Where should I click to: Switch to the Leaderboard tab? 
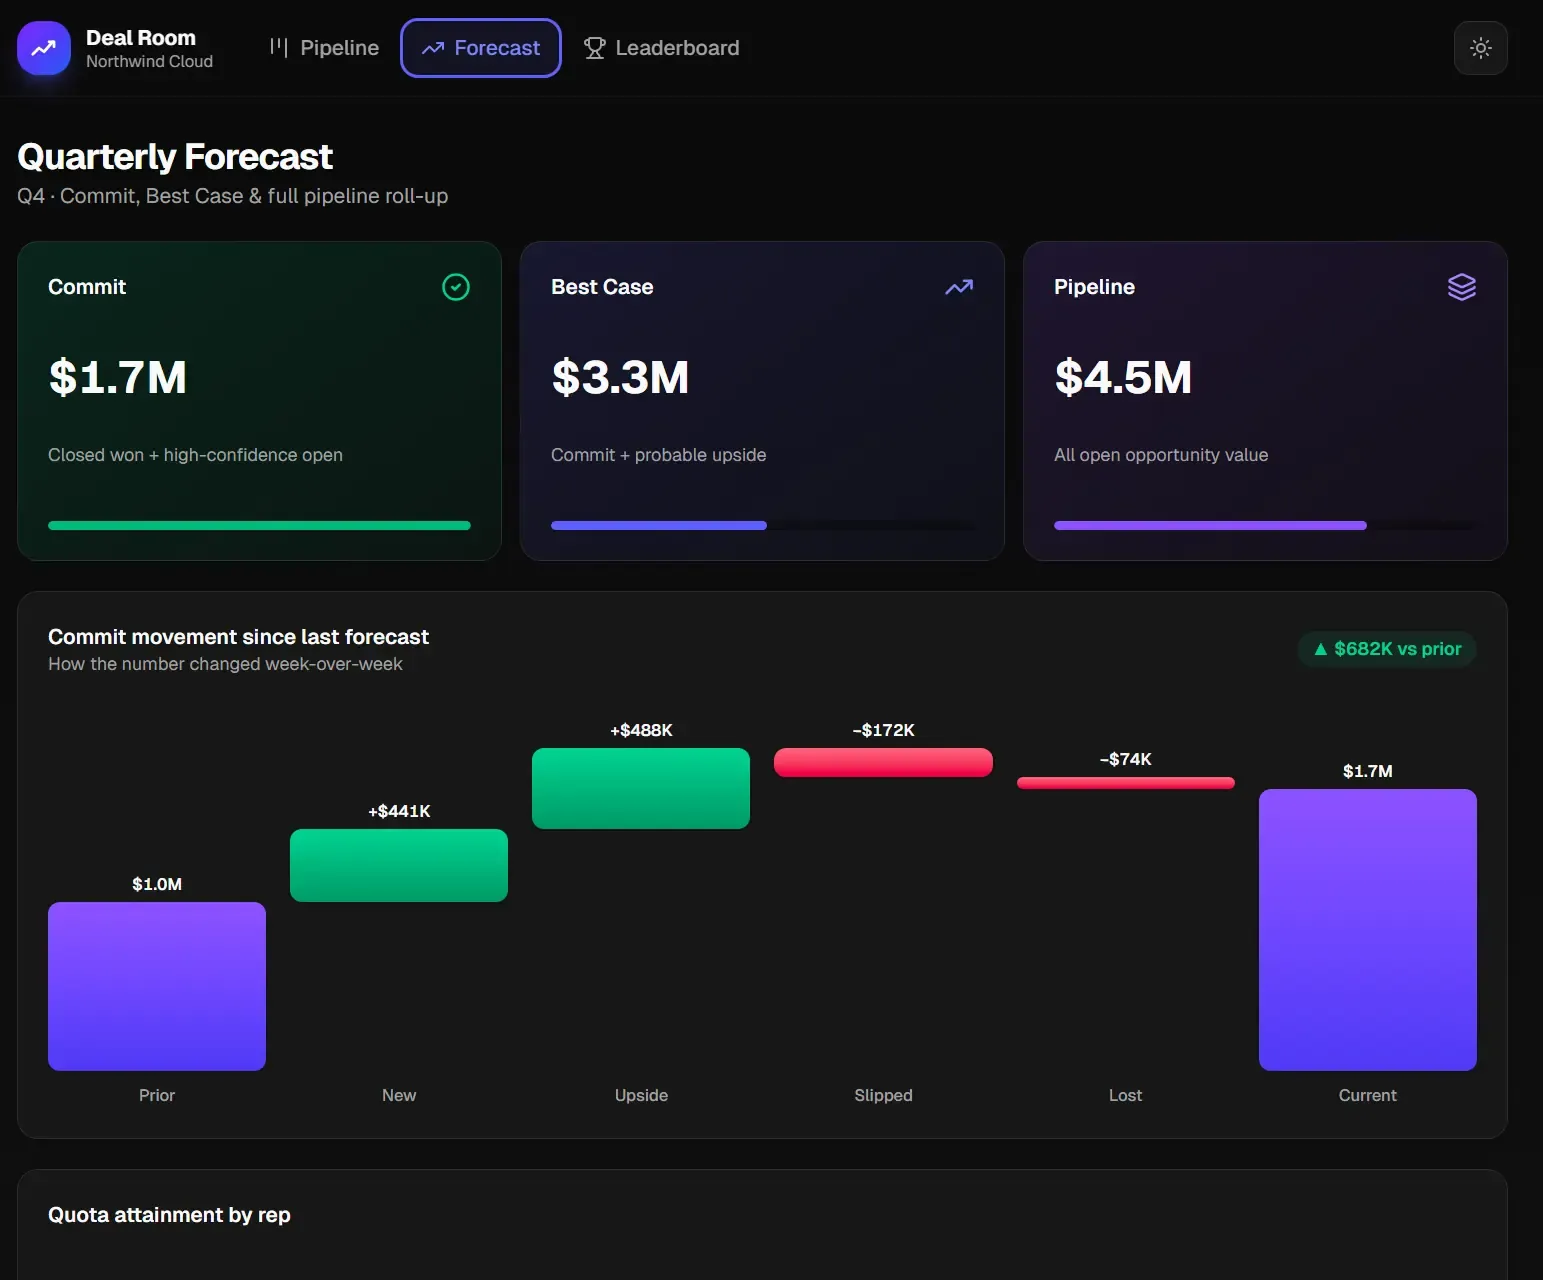tap(662, 48)
